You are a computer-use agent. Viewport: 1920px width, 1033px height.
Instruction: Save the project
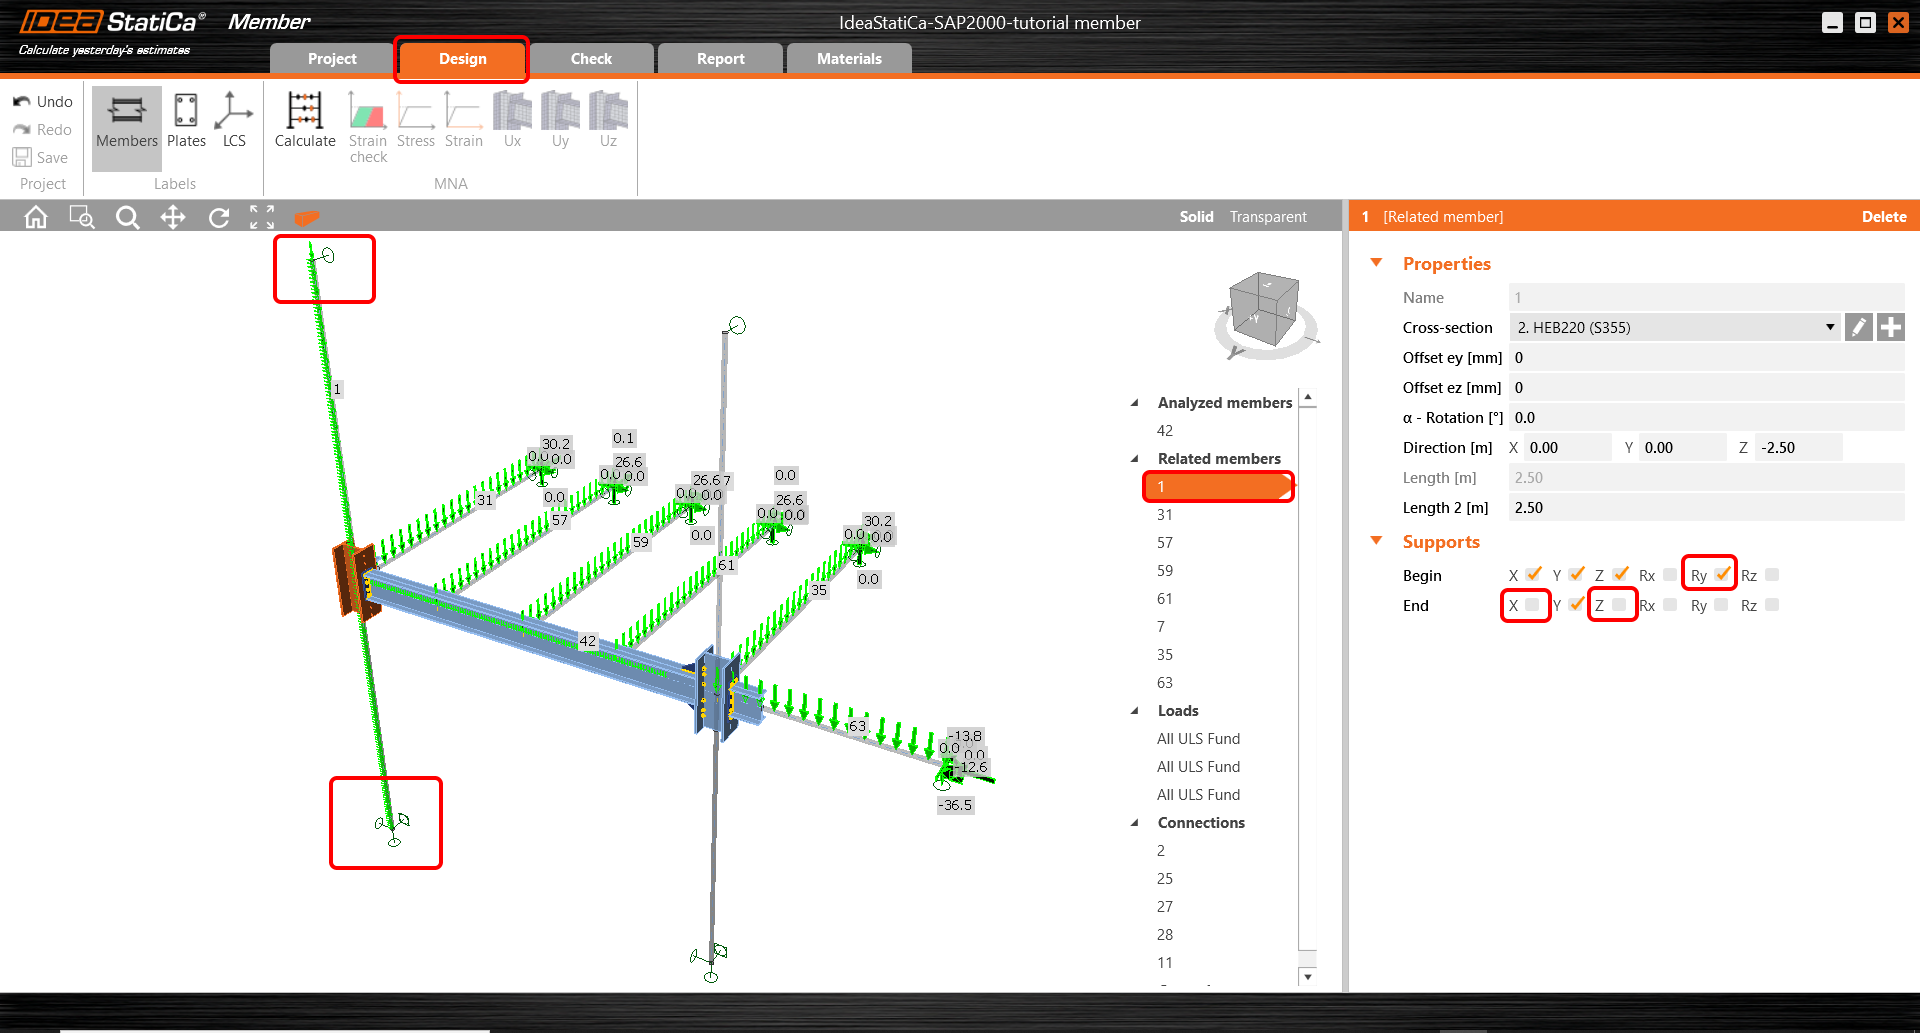point(42,157)
